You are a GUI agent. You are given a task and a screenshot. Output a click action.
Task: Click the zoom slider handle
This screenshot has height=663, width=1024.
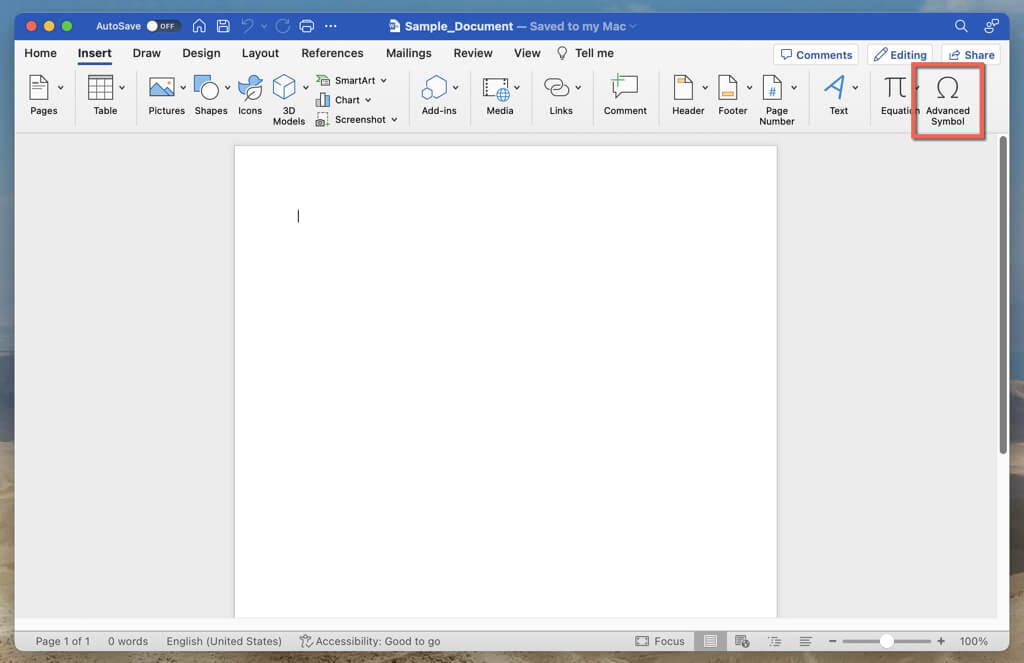point(886,641)
